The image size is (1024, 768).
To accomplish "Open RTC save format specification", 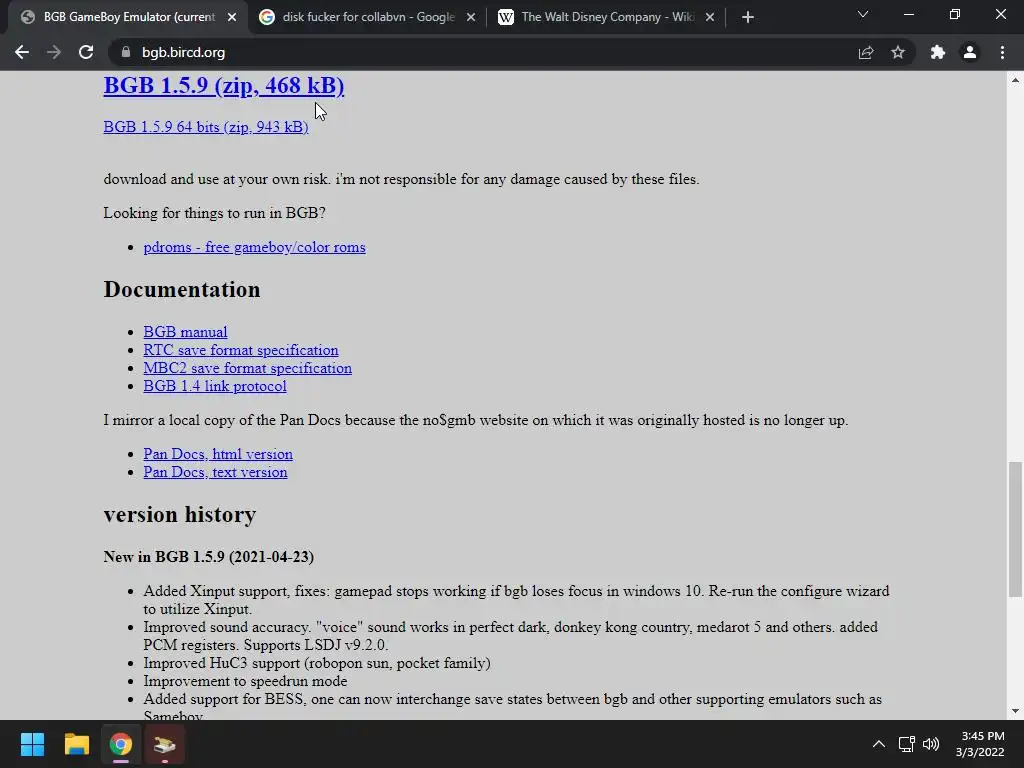I will pos(241,350).
